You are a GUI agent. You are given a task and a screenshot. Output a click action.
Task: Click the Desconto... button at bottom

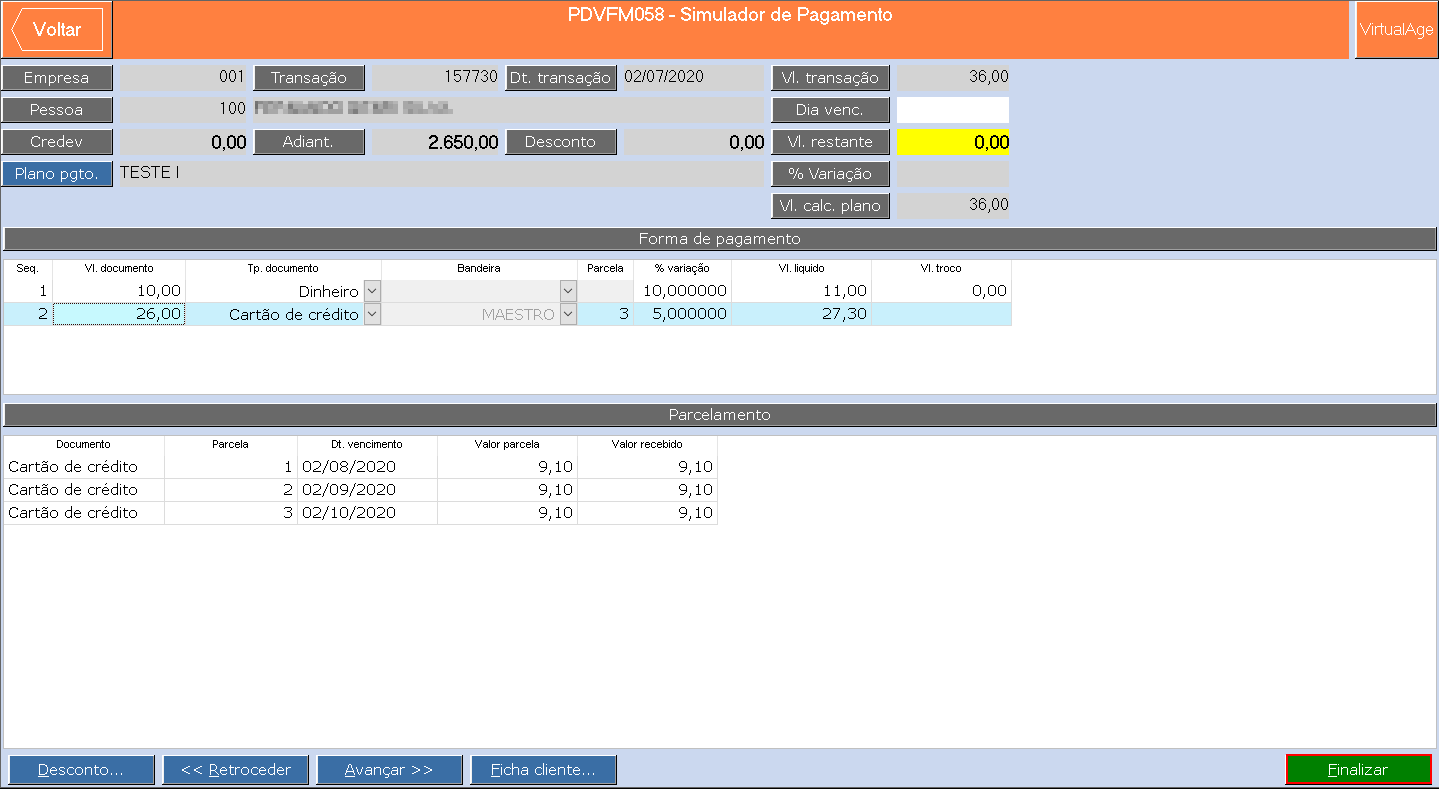[x=81, y=770]
